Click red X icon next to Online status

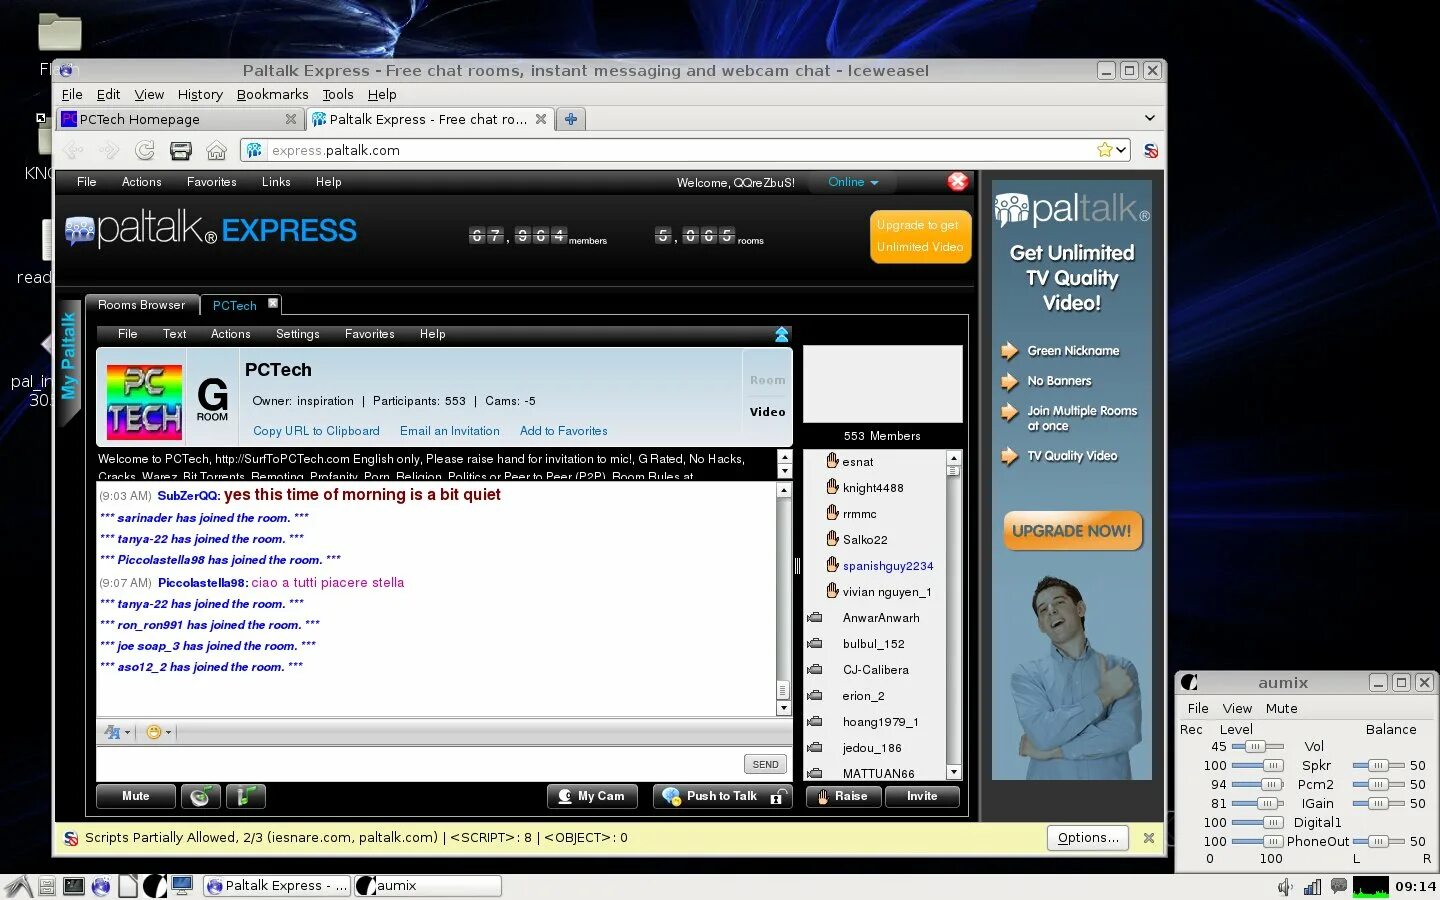957,181
